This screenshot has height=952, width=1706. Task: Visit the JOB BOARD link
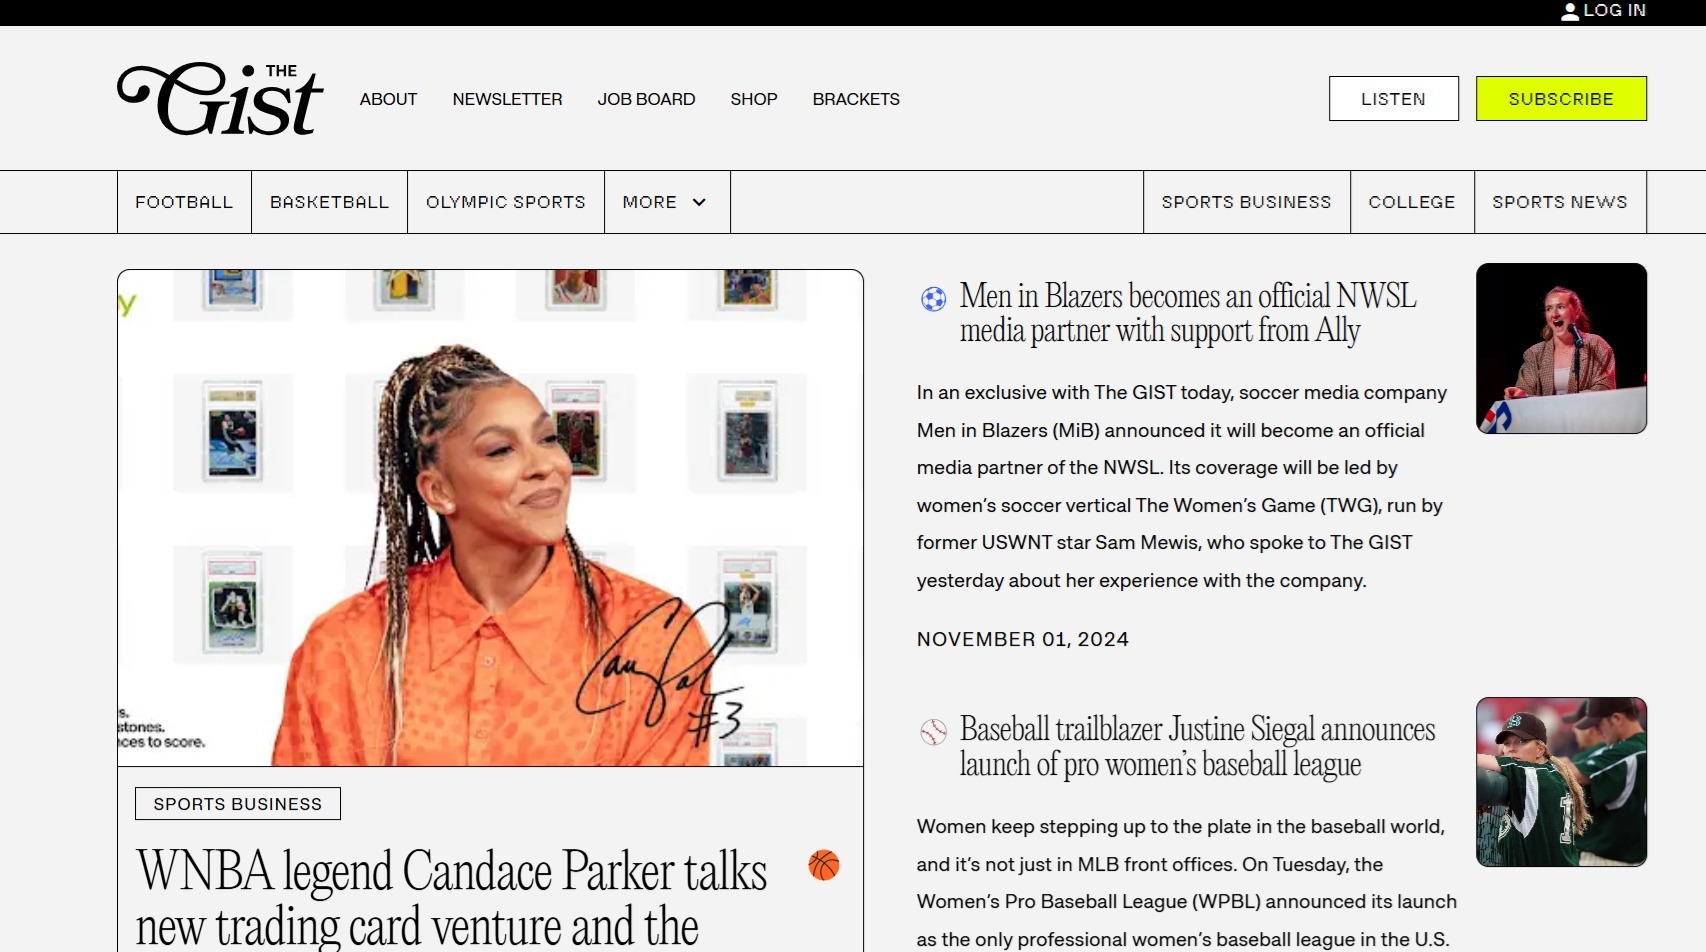[646, 99]
